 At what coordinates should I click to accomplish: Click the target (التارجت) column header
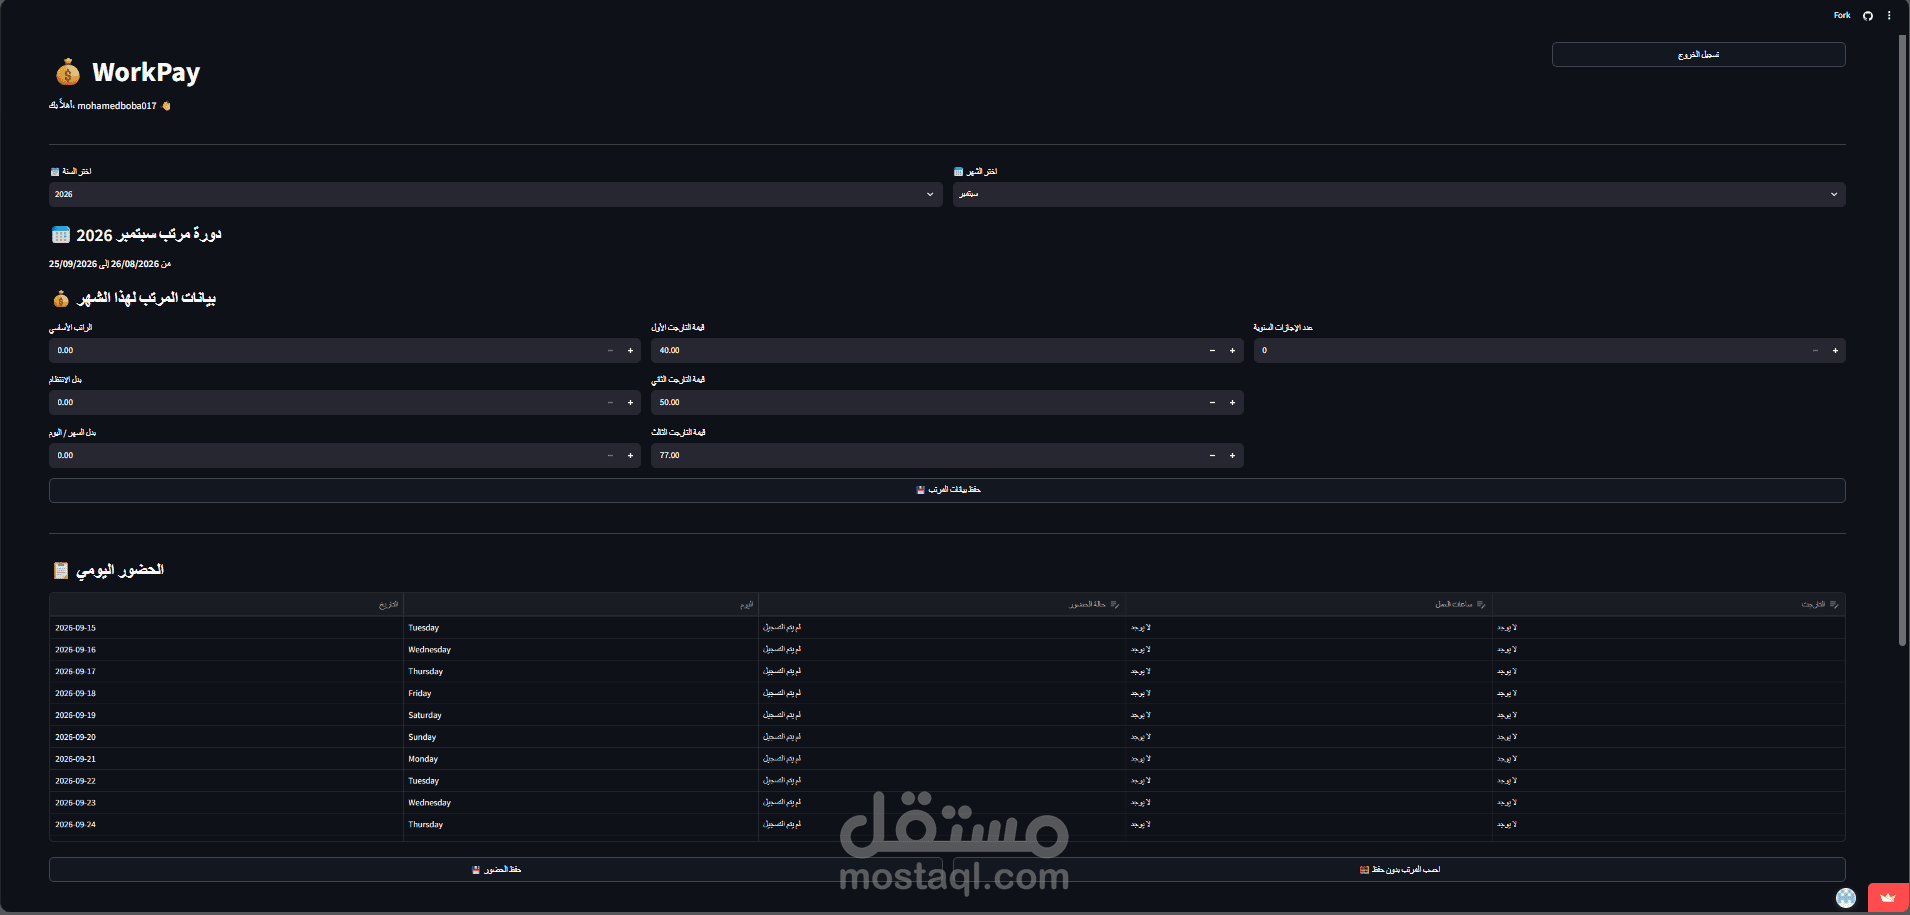click(1668, 604)
